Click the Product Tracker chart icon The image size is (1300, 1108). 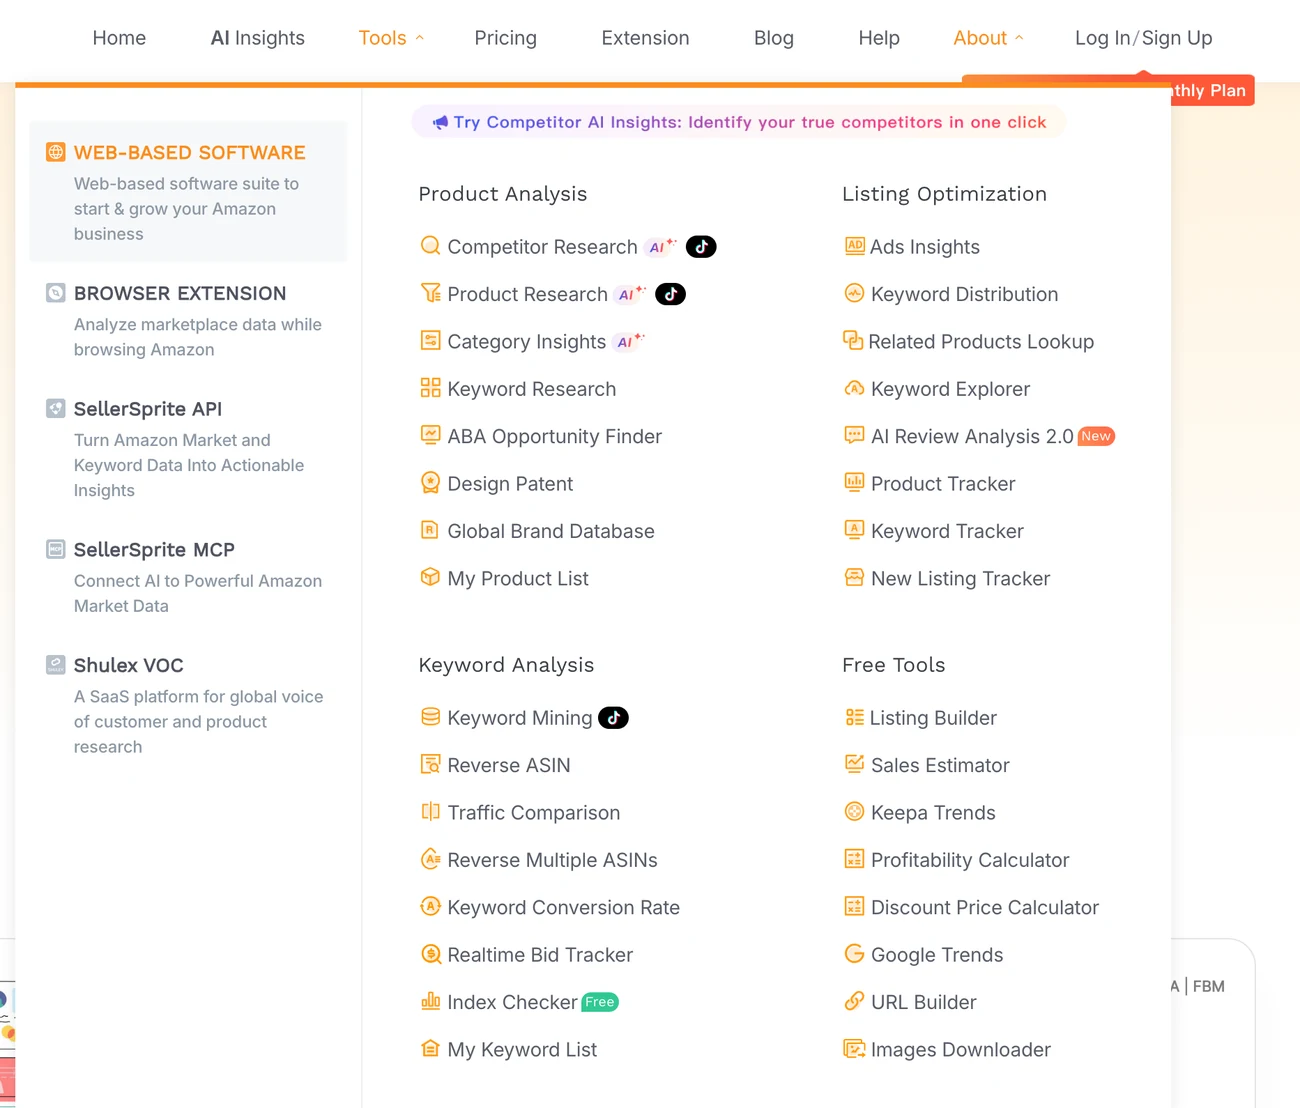pos(854,483)
